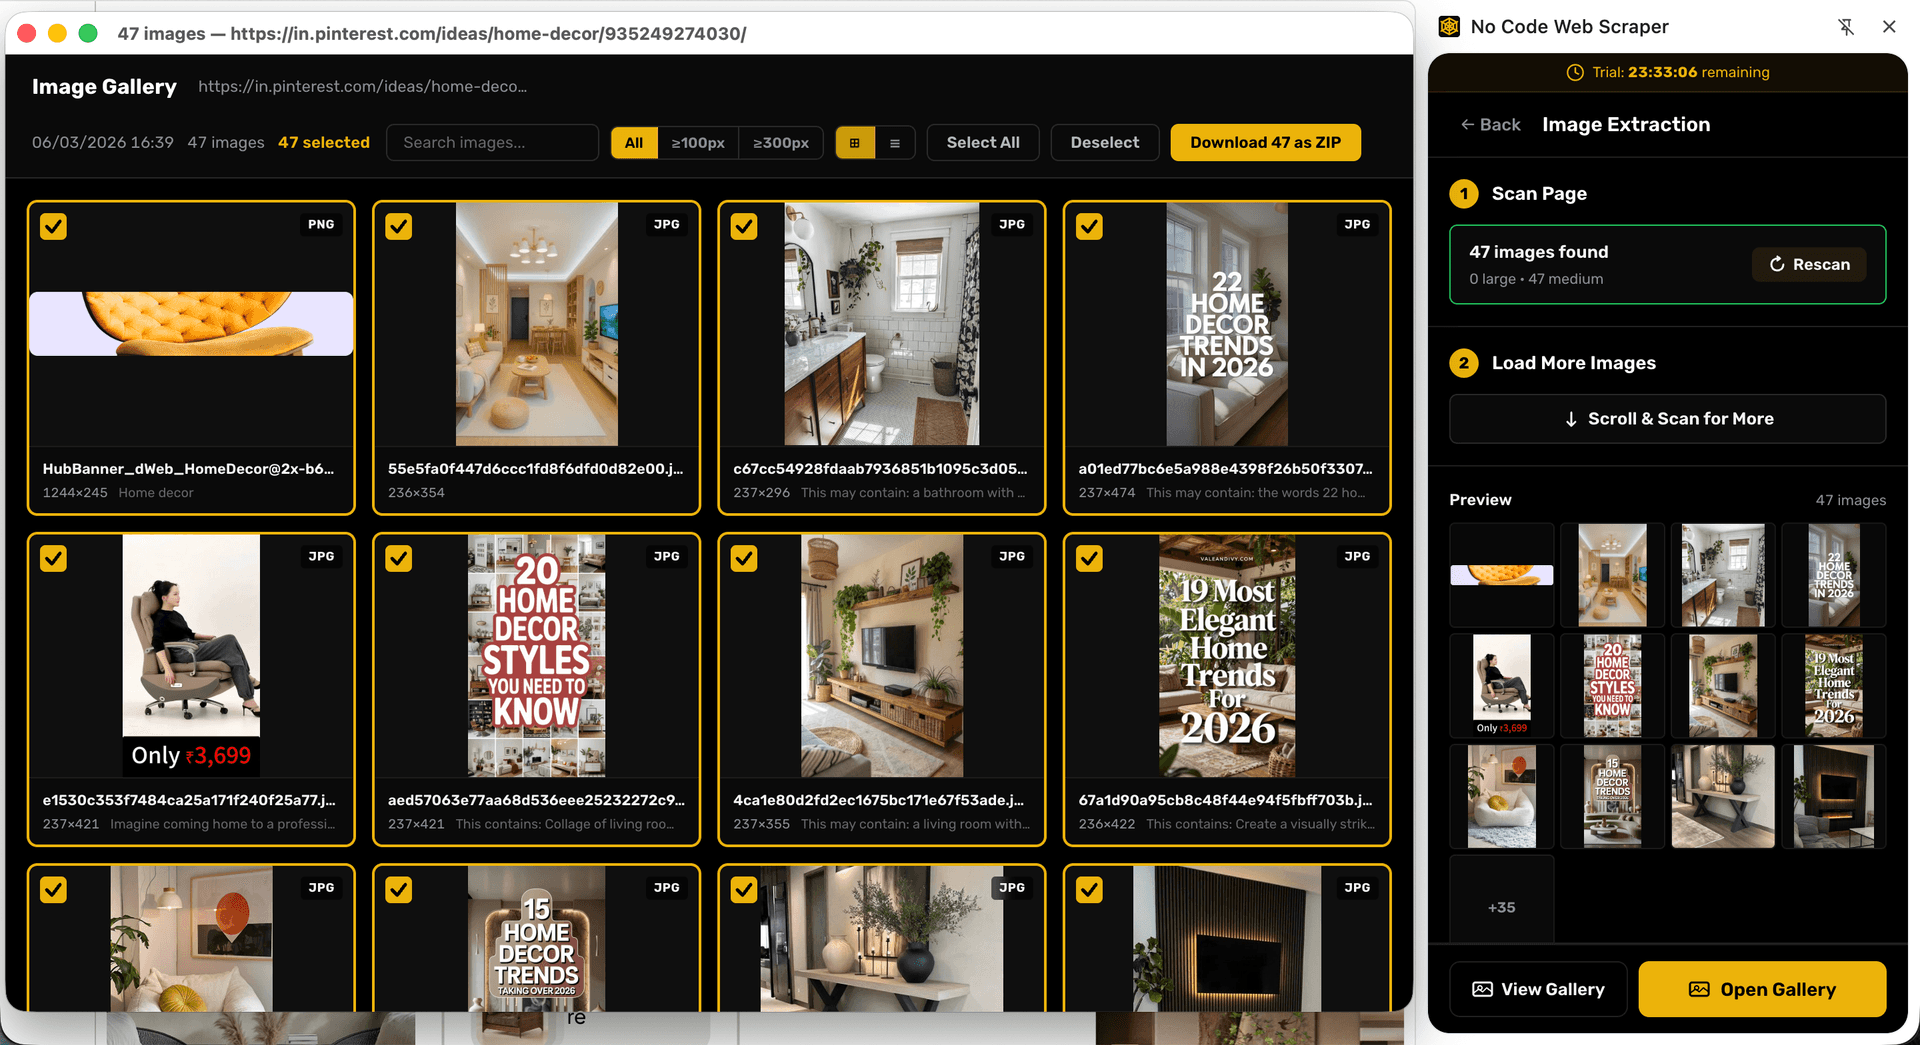The image size is (1920, 1045).
Task: Click the View Gallery button
Action: [x=1538, y=989]
